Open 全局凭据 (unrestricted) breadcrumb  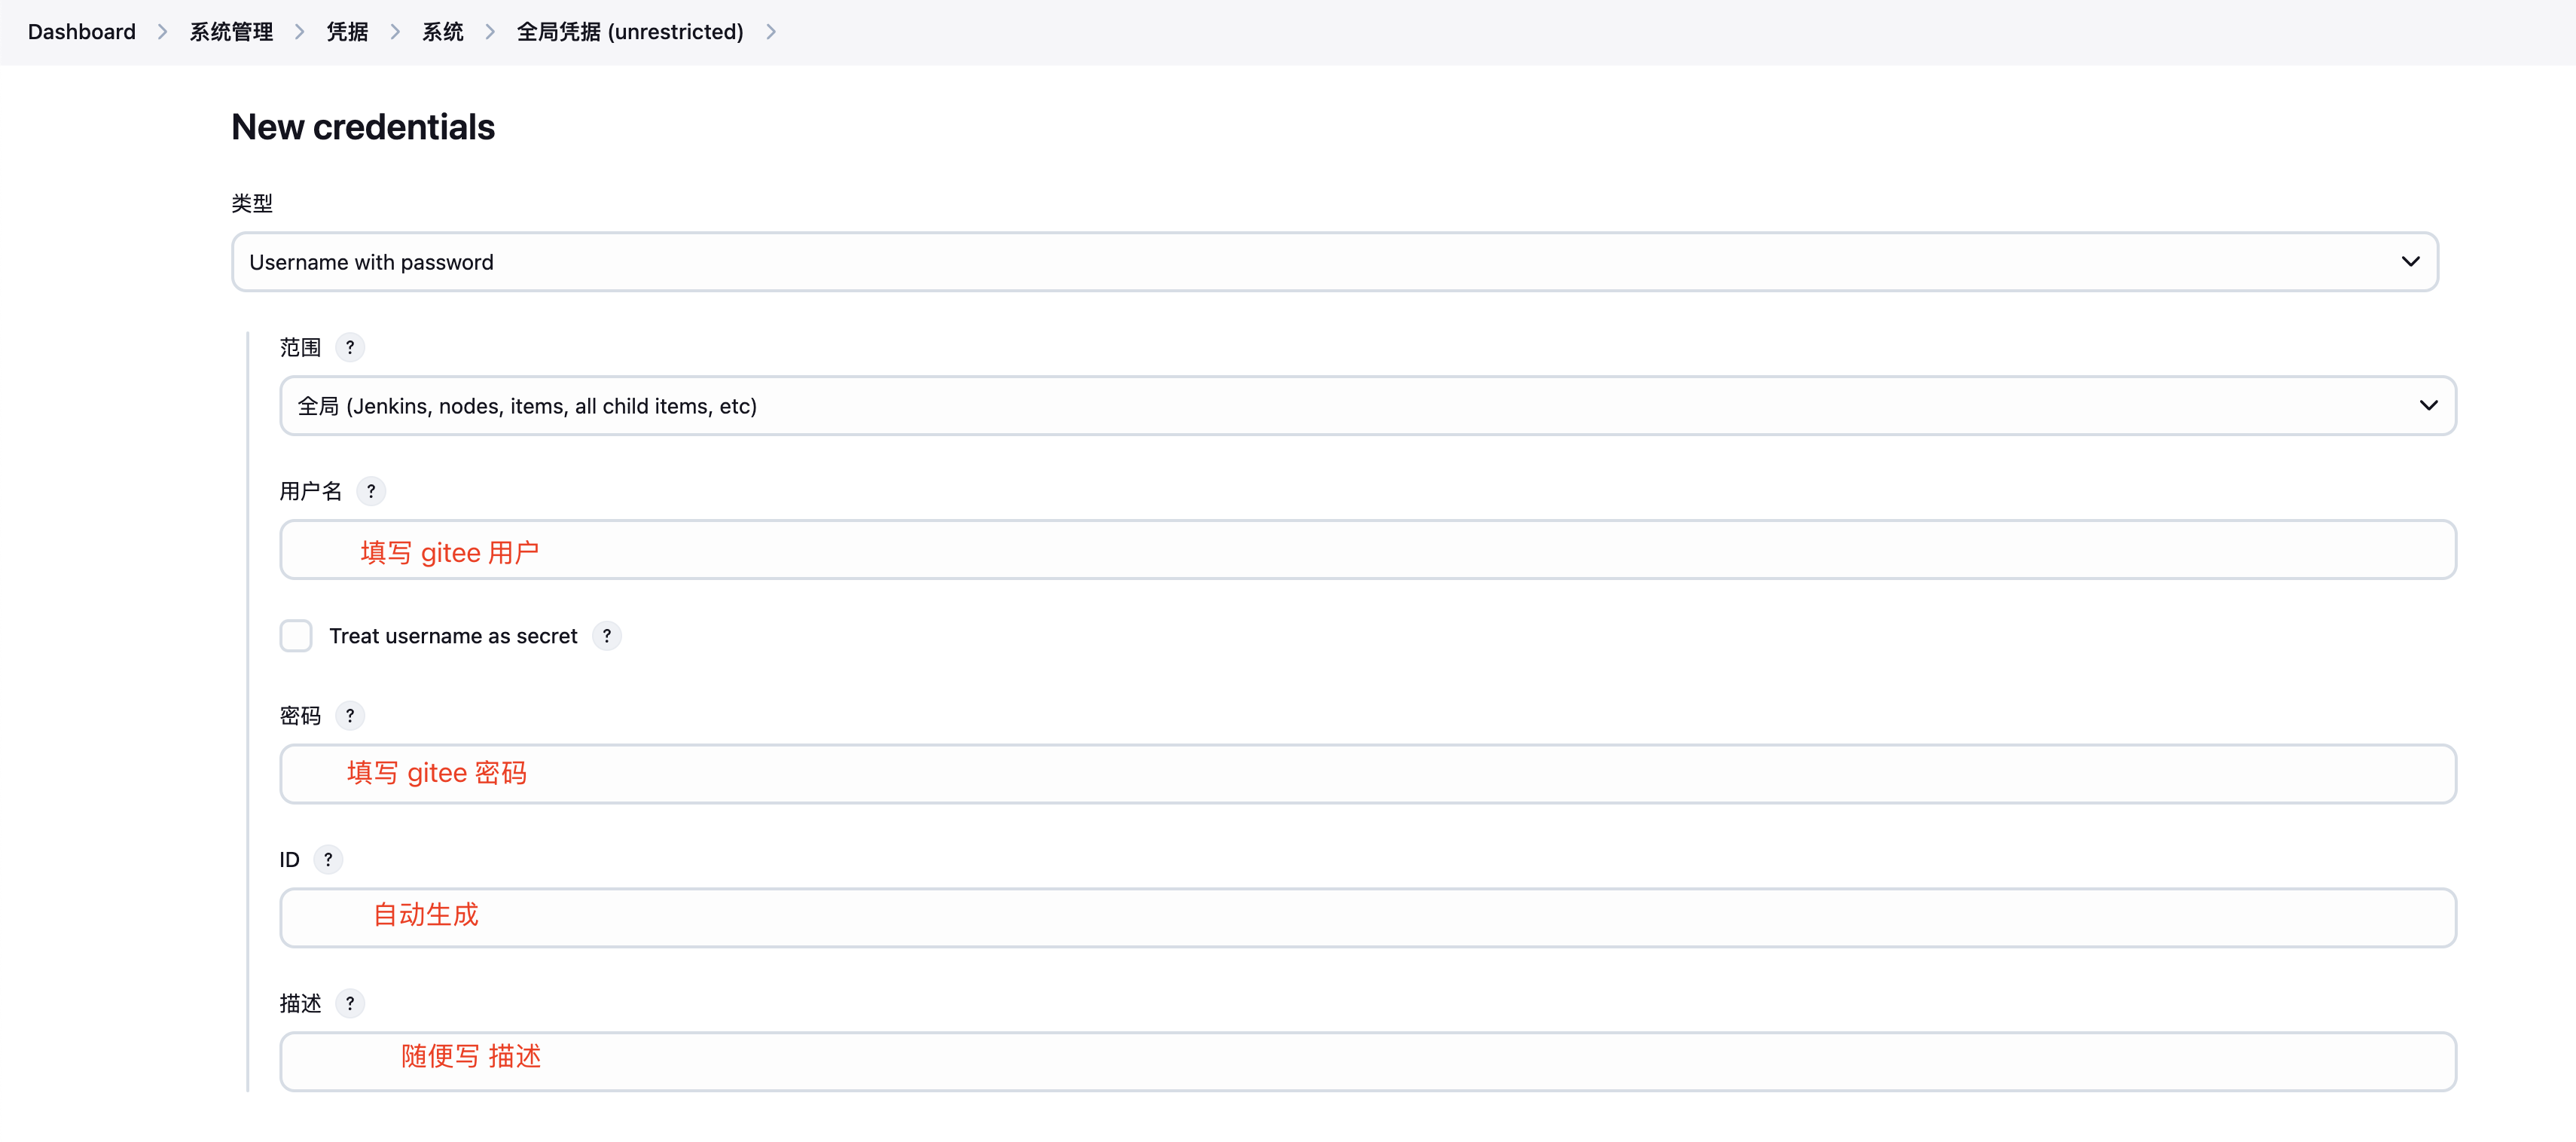630,32
